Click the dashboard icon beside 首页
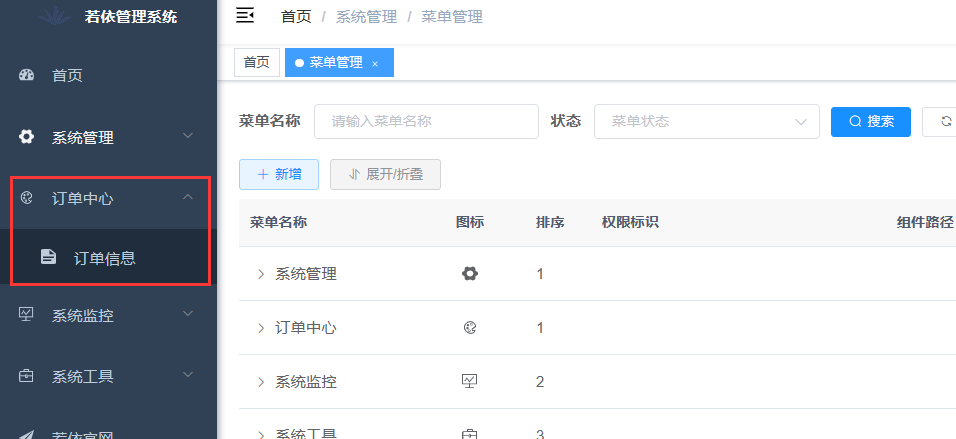Viewport: 956px width, 439px height. tap(26, 76)
